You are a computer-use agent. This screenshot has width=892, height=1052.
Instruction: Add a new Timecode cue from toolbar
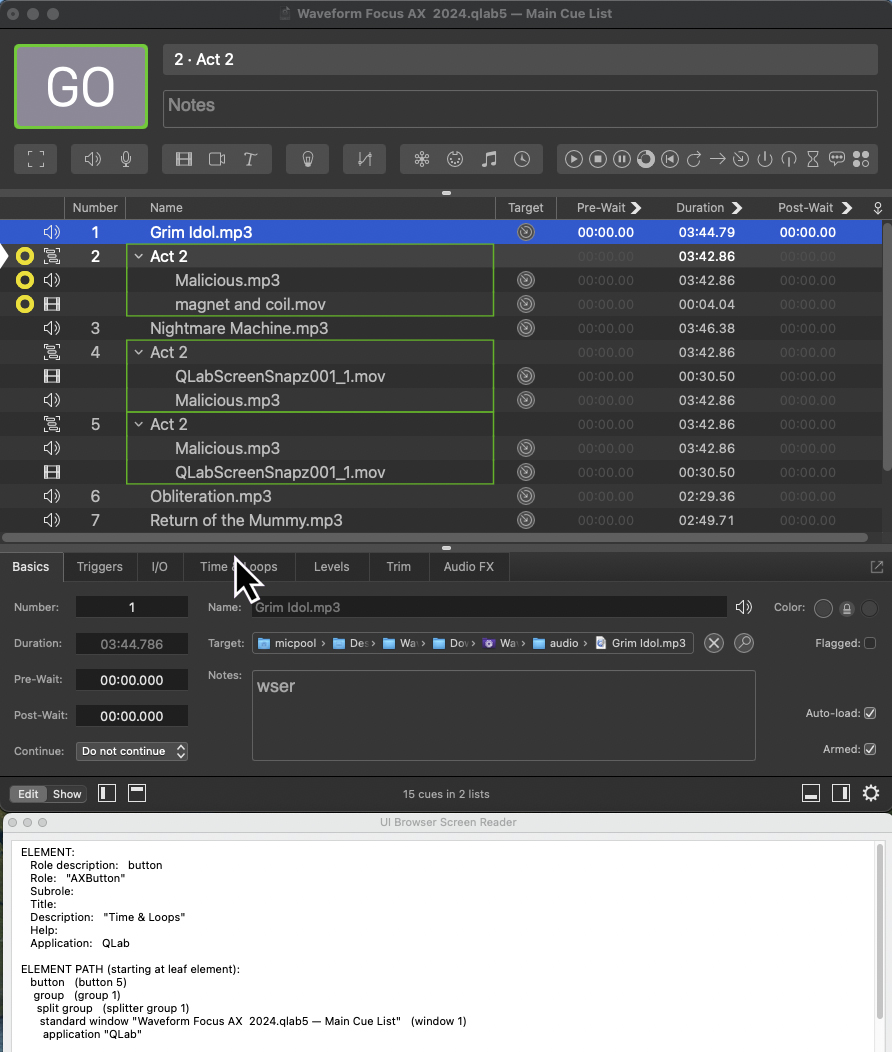click(x=521, y=159)
